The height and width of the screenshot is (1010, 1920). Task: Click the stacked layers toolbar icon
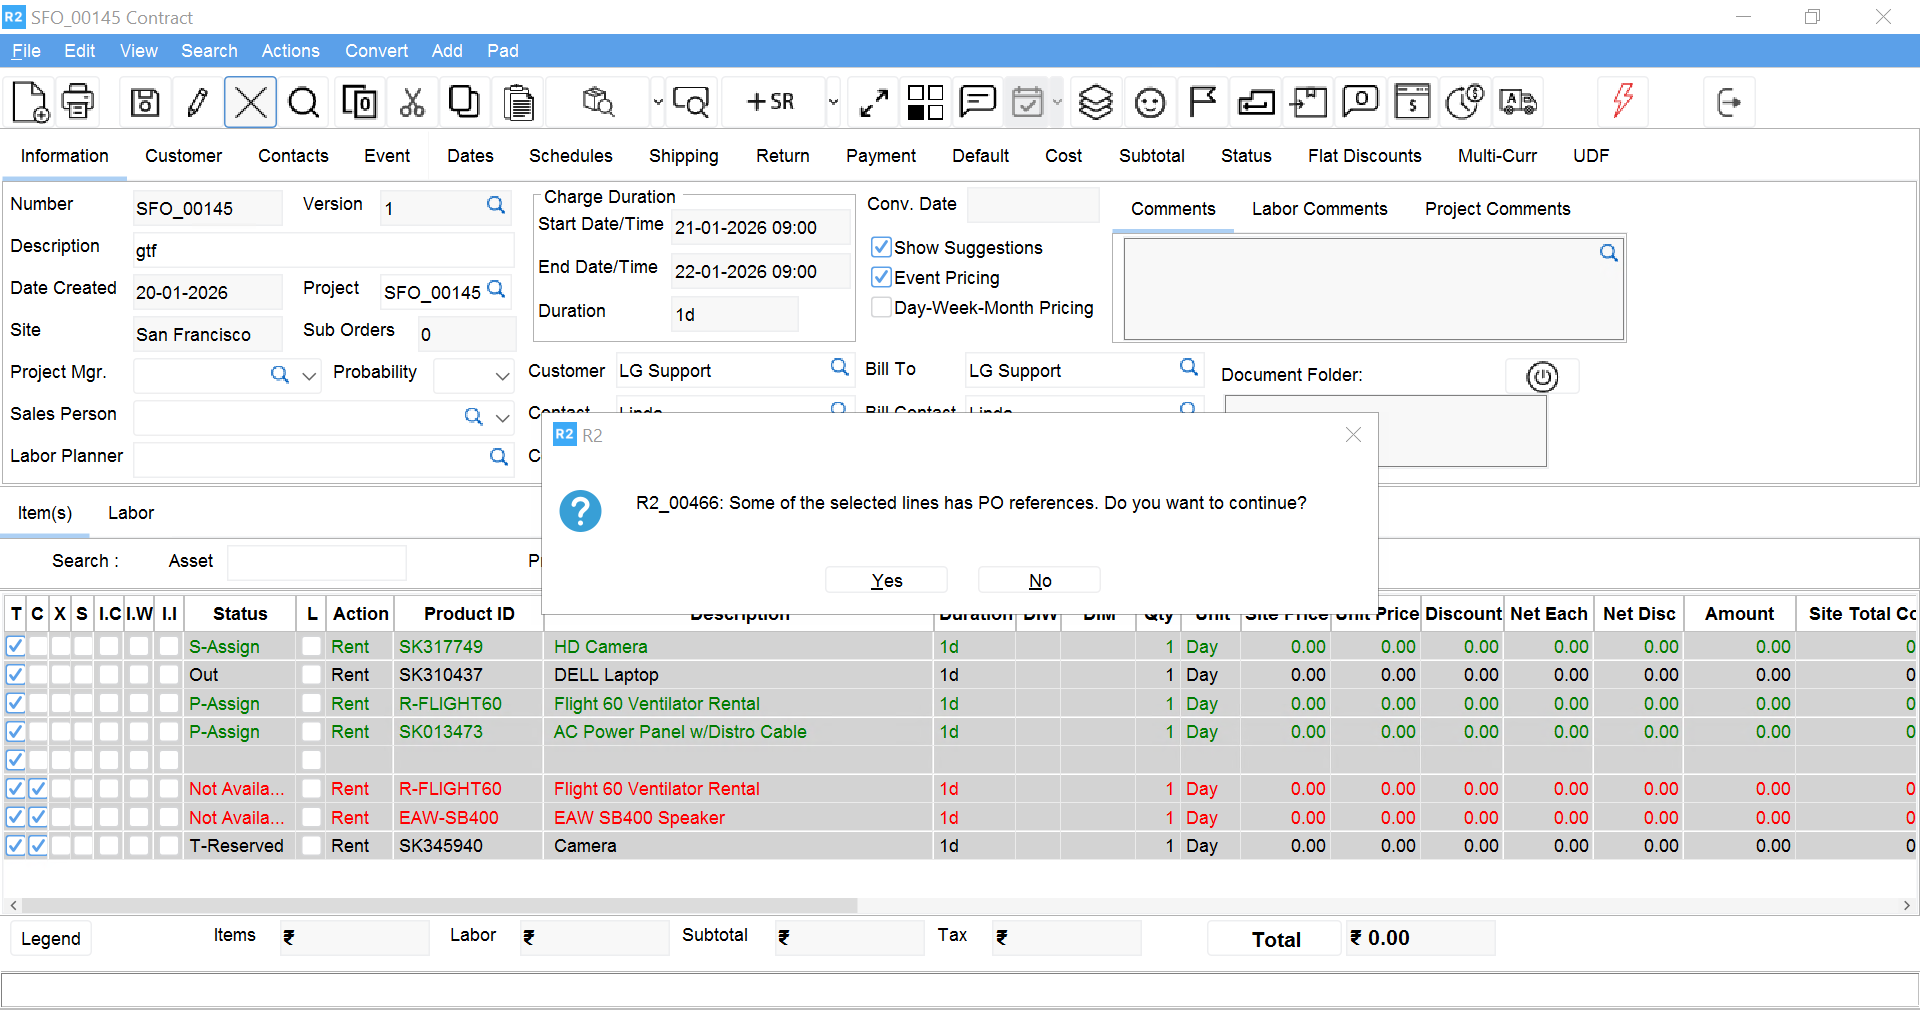pyautogui.click(x=1096, y=102)
